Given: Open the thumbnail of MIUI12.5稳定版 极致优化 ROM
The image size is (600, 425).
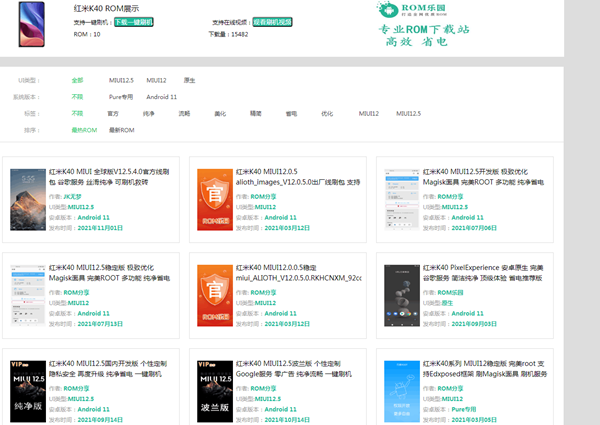Looking at the screenshot, I should pyautogui.click(x=28, y=296).
